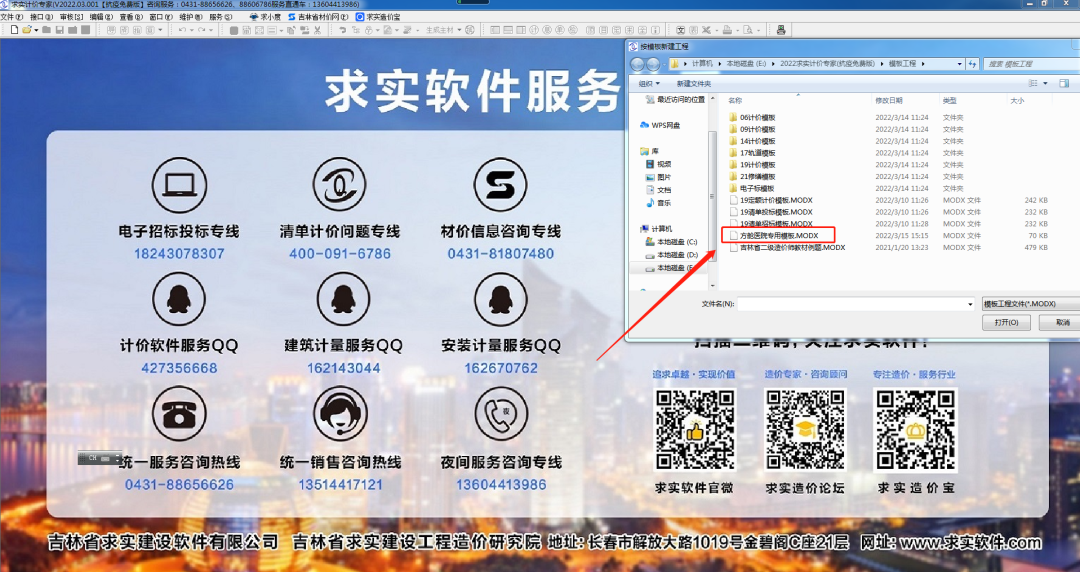This screenshot has height=572, width=1080.
Task: Expand the 生成主材 toolbar dropdown
Action: coord(458,30)
